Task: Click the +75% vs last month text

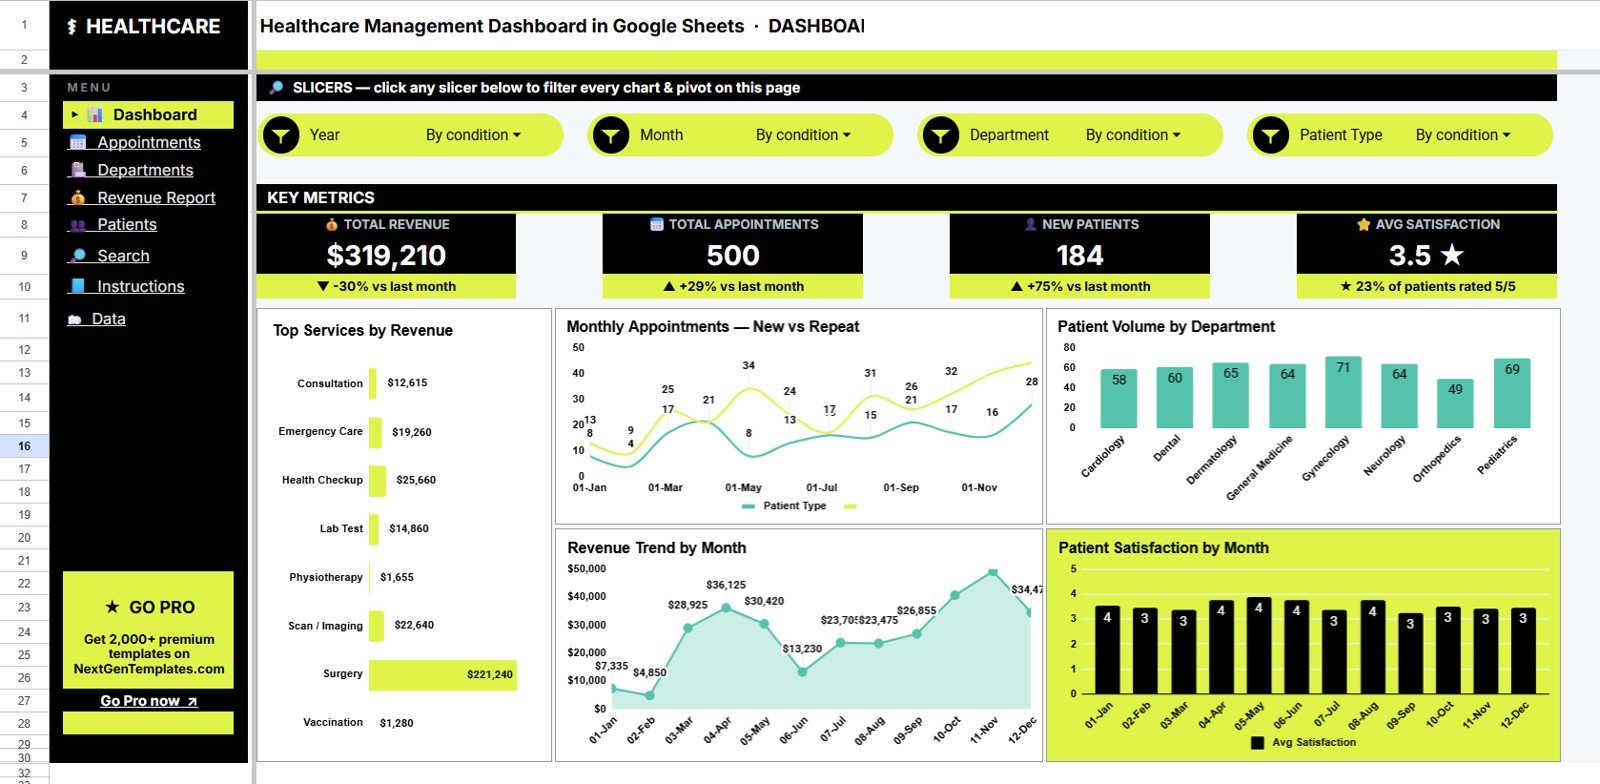Action: [1080, 287]
